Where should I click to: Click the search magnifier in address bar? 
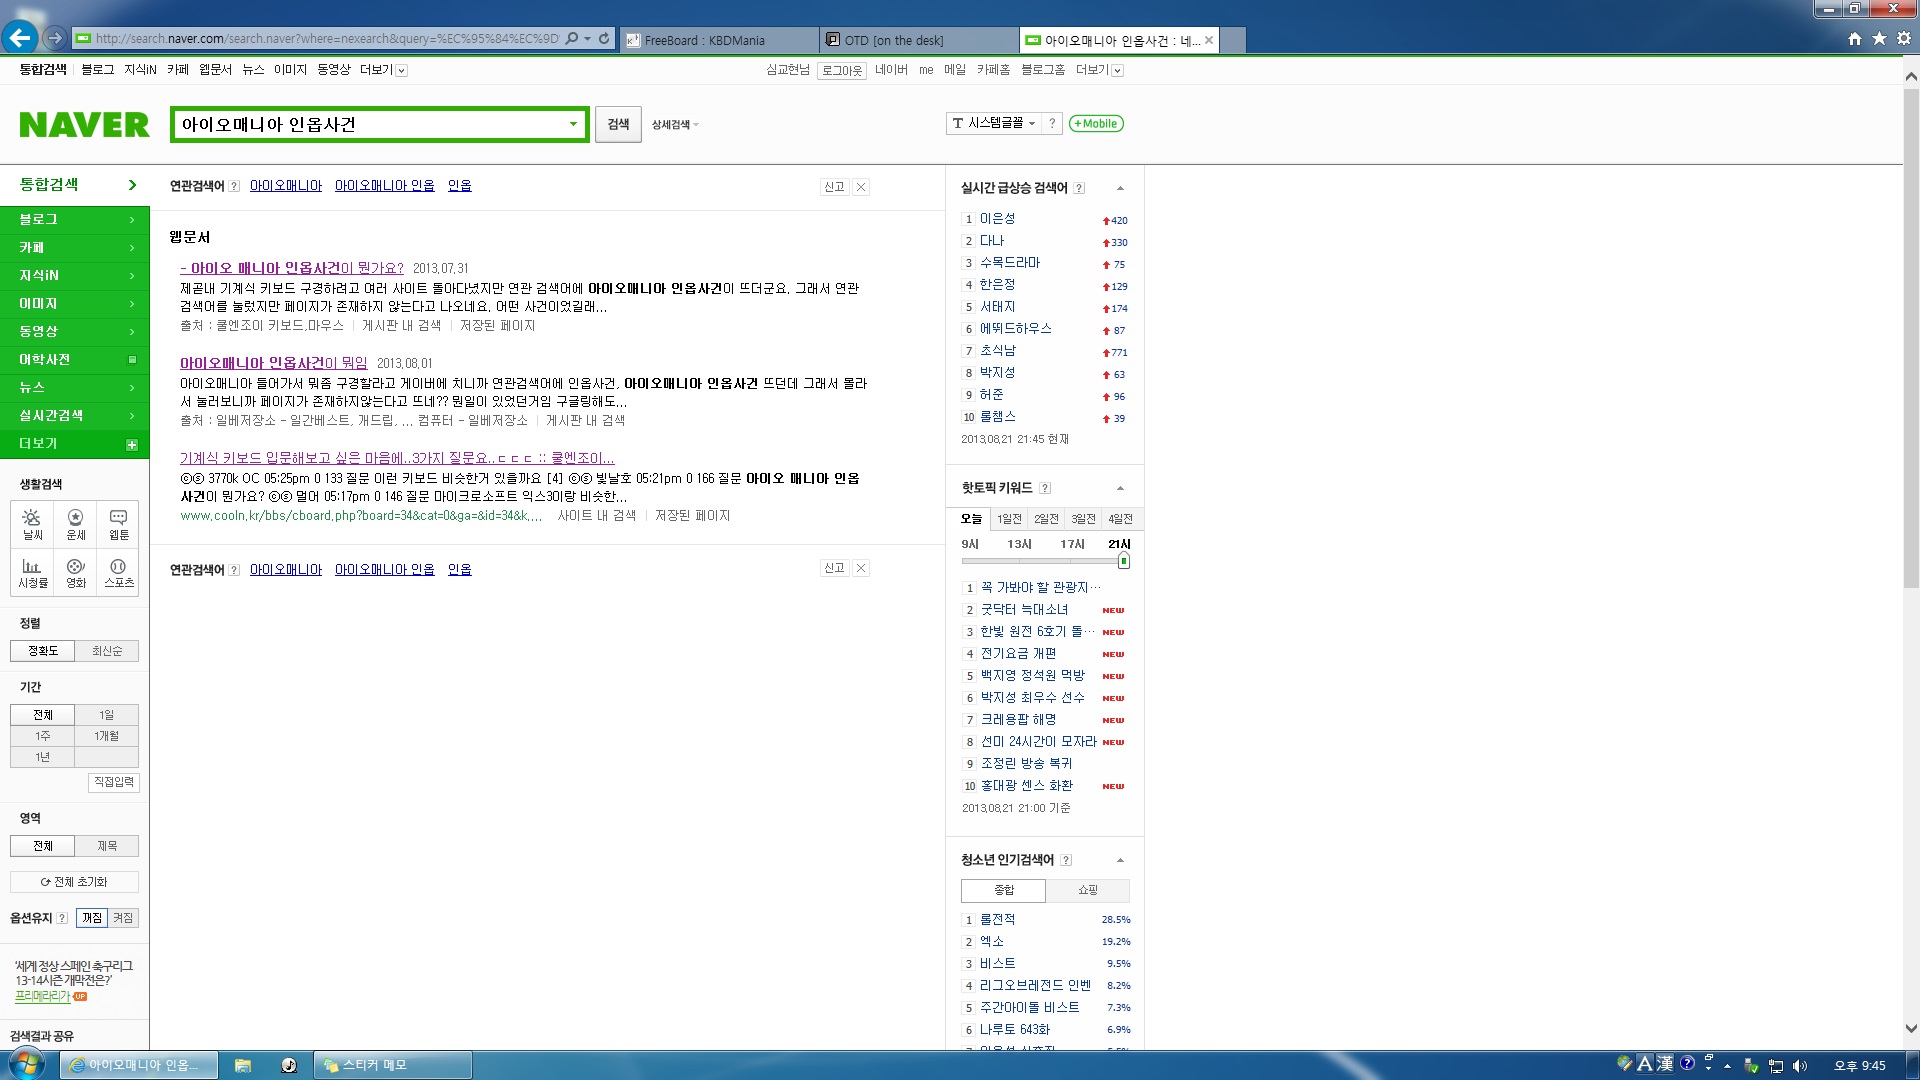572,38
